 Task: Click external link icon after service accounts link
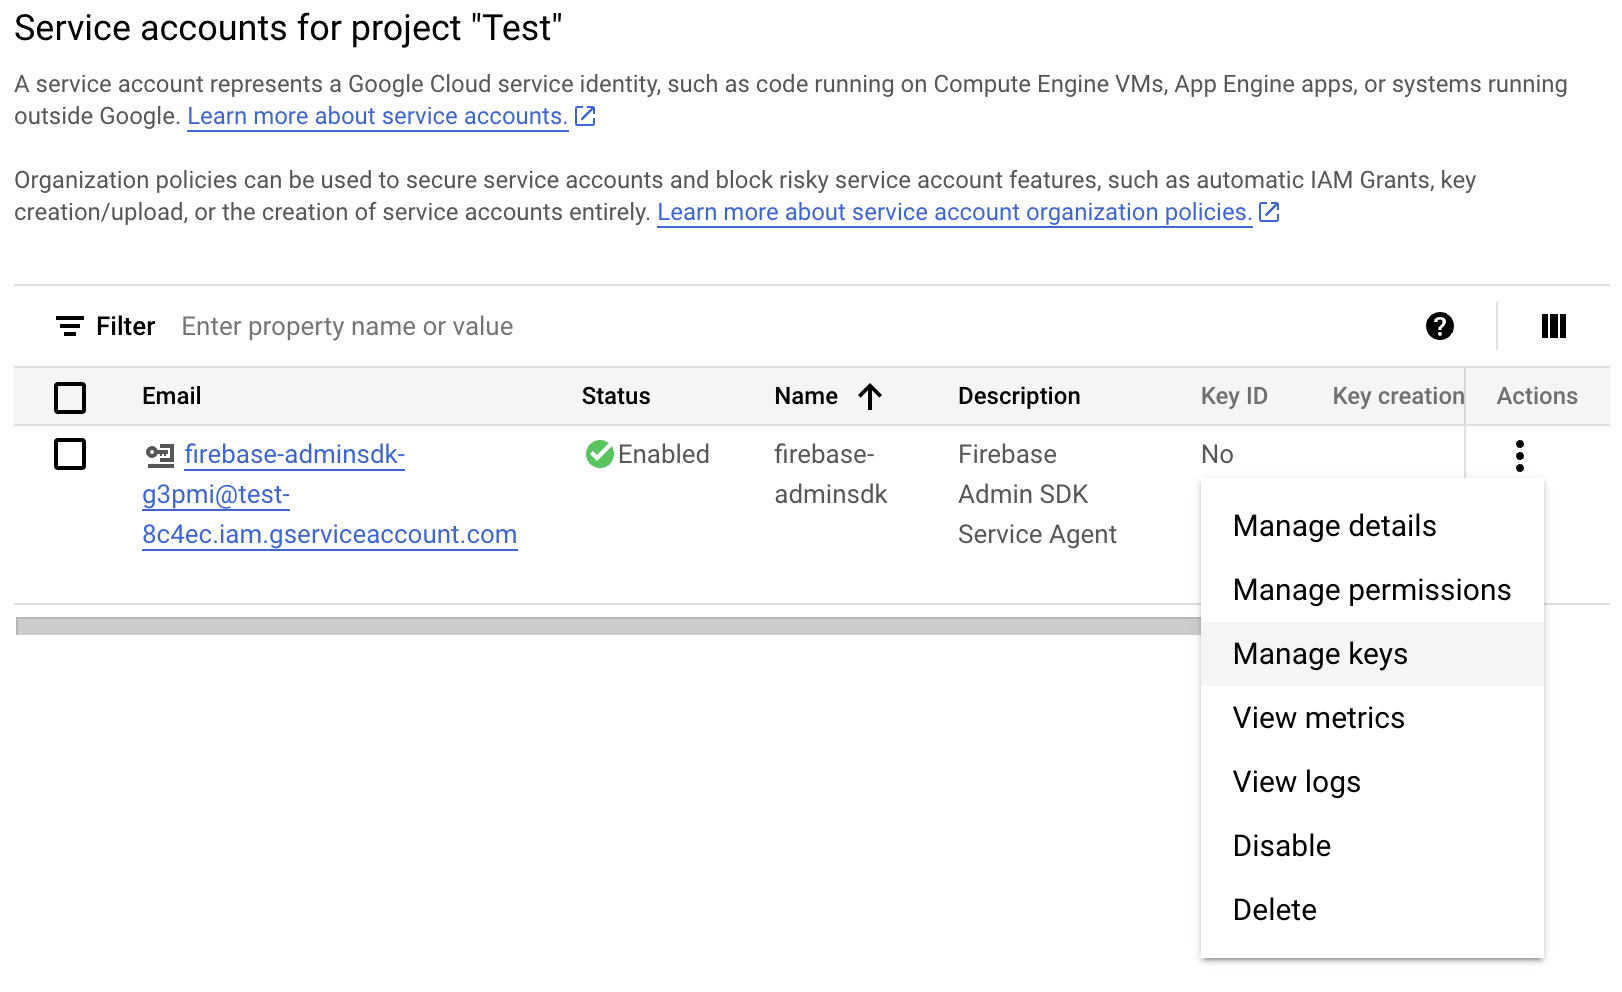[586, 117]
